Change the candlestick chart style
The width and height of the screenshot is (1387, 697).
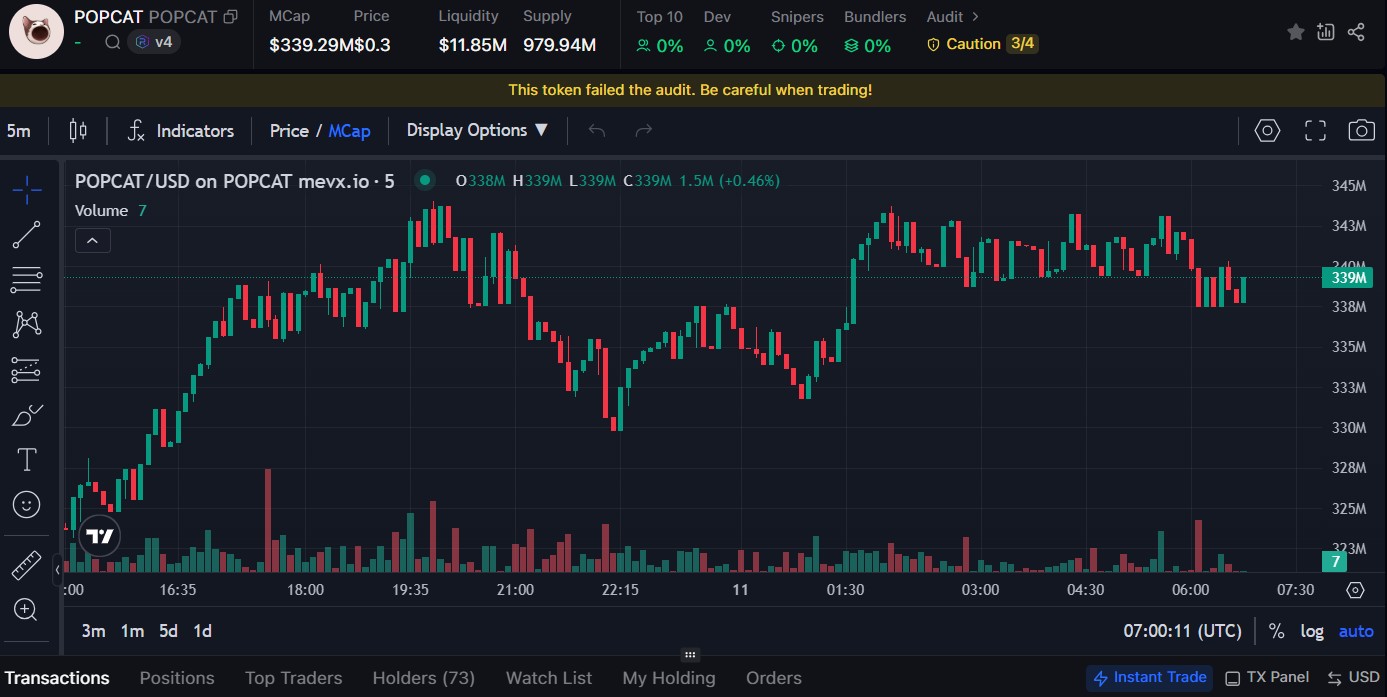(x=78, y=131)
